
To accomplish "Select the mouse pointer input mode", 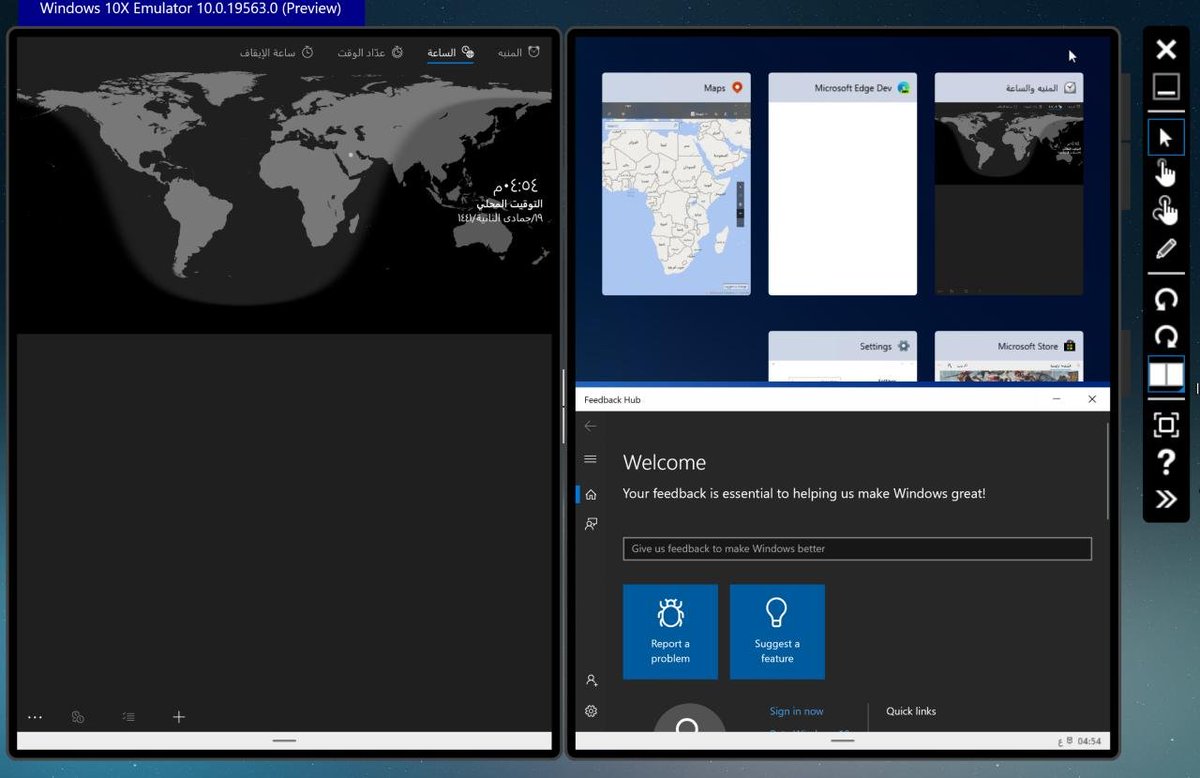I will coord(1166,137).
